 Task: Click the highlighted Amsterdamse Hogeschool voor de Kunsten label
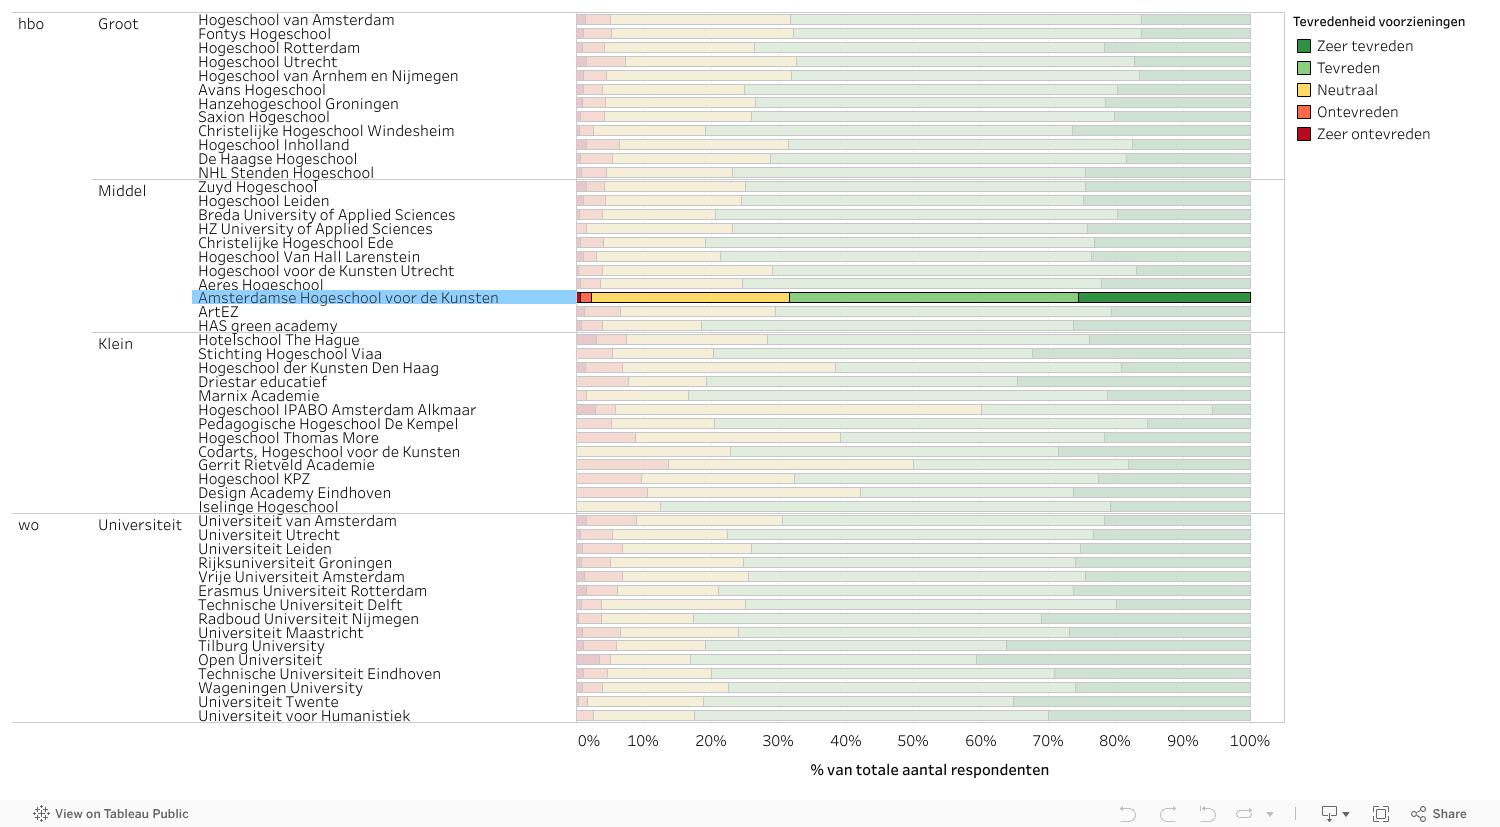point(348,298)
